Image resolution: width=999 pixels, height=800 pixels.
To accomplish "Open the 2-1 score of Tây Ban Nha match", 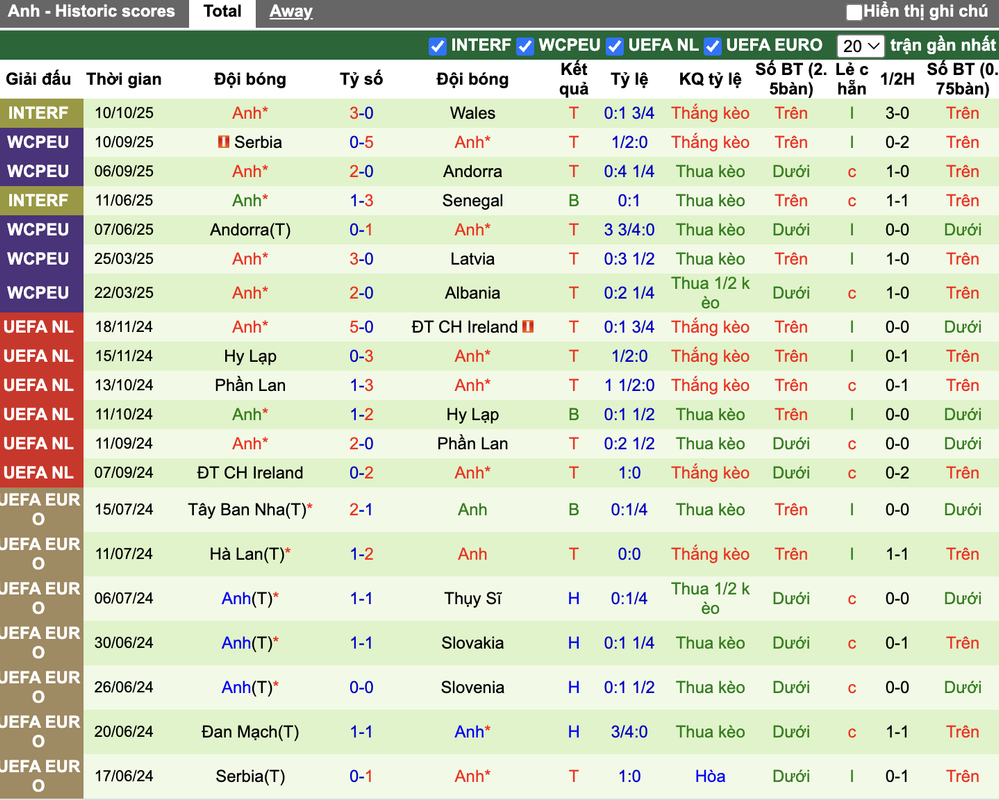I will point(361,510).
